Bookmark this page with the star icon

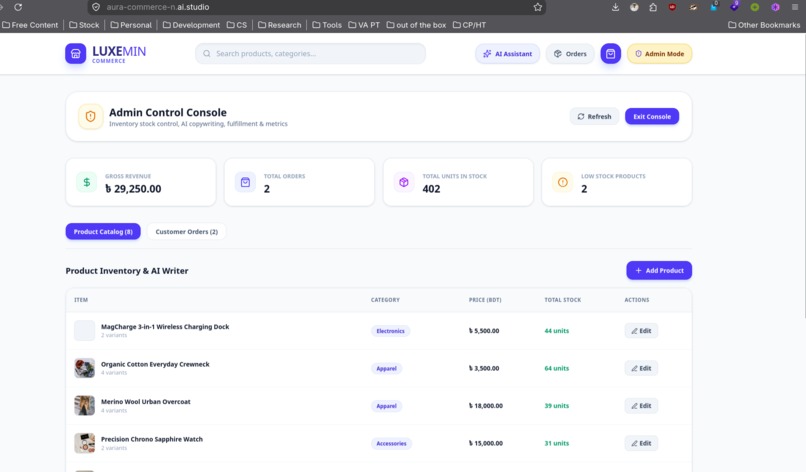tap(538, 7)
